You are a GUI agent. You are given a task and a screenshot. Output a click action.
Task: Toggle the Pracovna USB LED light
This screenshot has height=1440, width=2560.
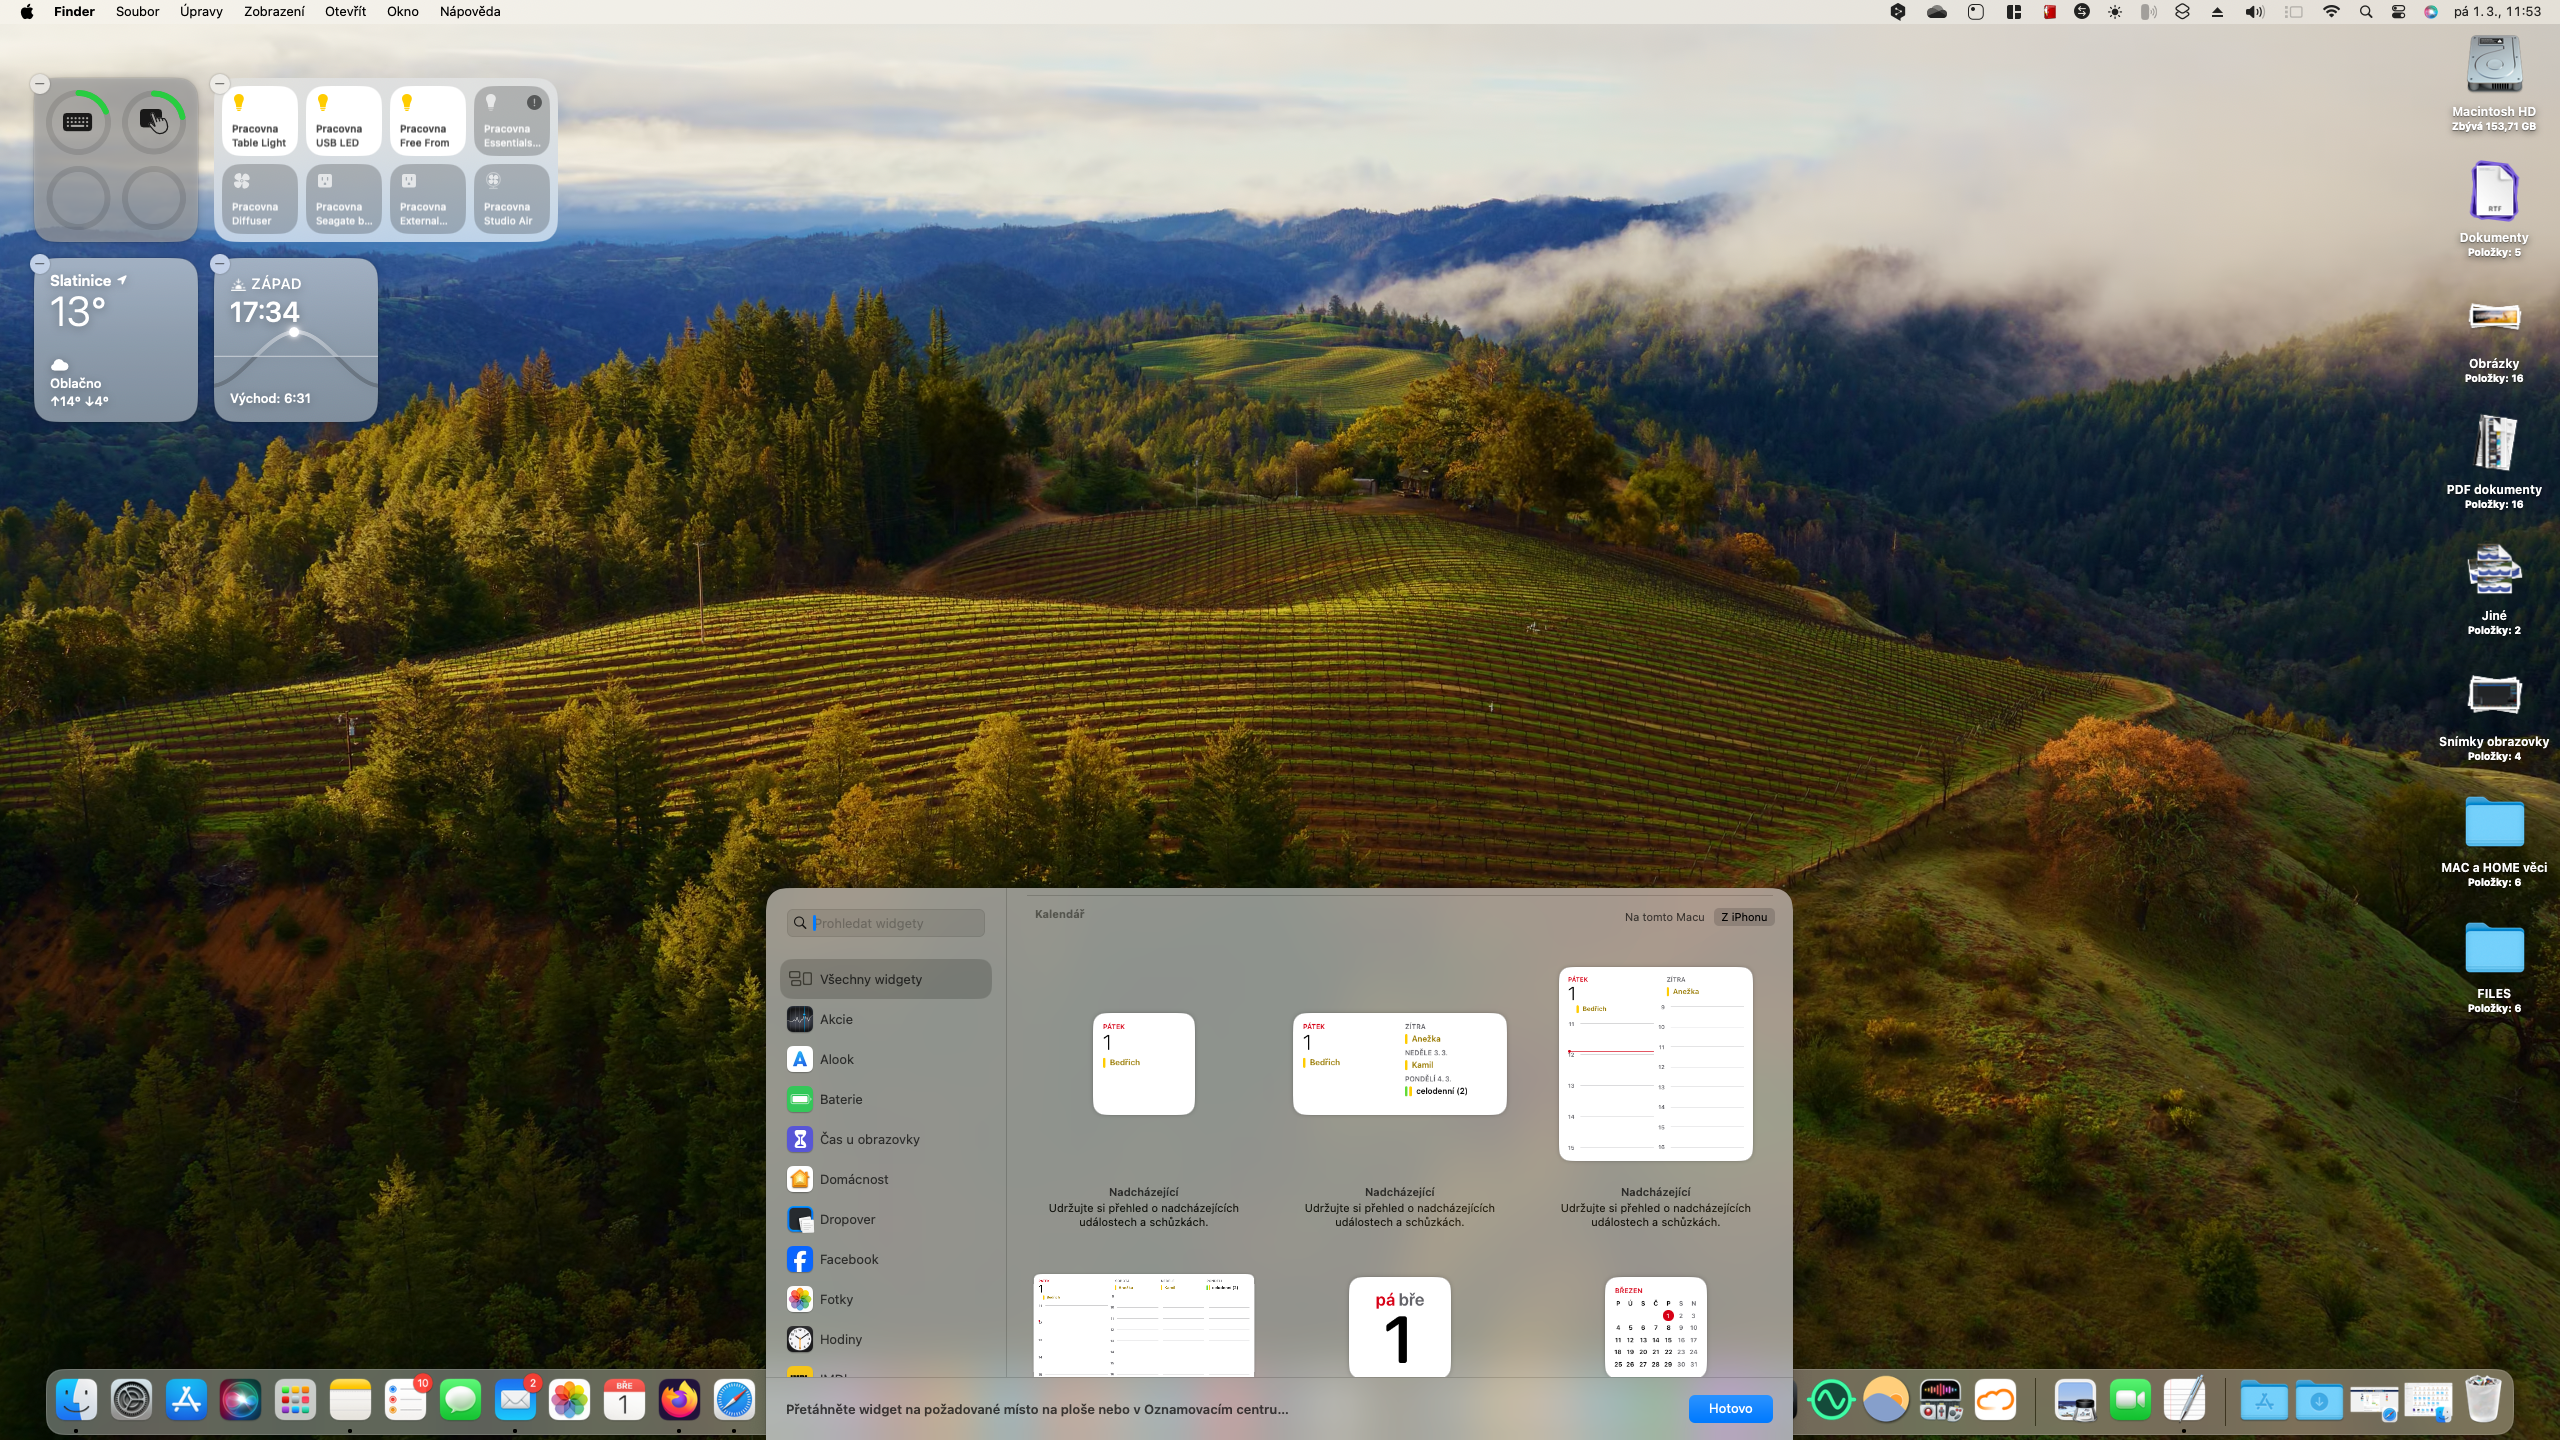(343, 121)
